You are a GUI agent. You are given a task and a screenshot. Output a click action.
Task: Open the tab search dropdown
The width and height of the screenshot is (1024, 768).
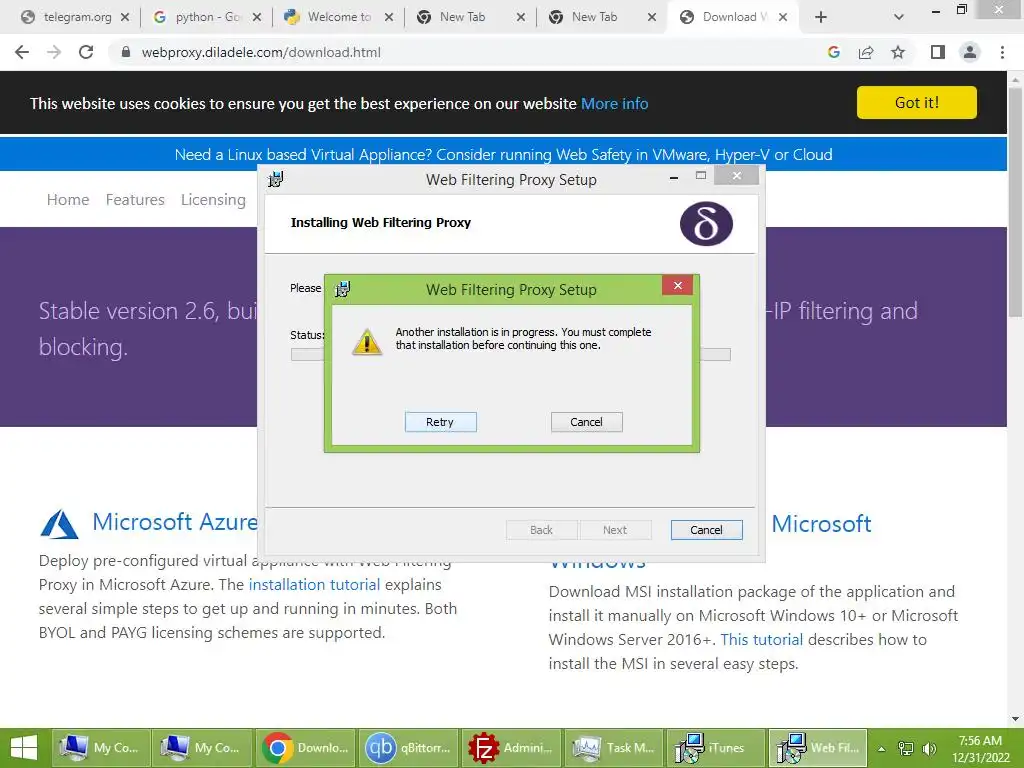(x=899, y=18)
